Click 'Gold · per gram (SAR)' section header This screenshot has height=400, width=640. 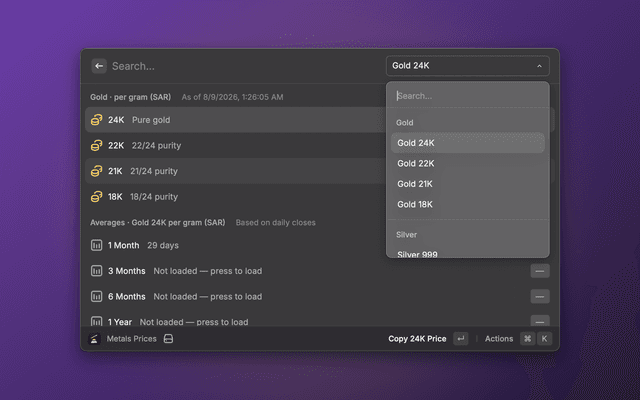(x=131, y=97)
